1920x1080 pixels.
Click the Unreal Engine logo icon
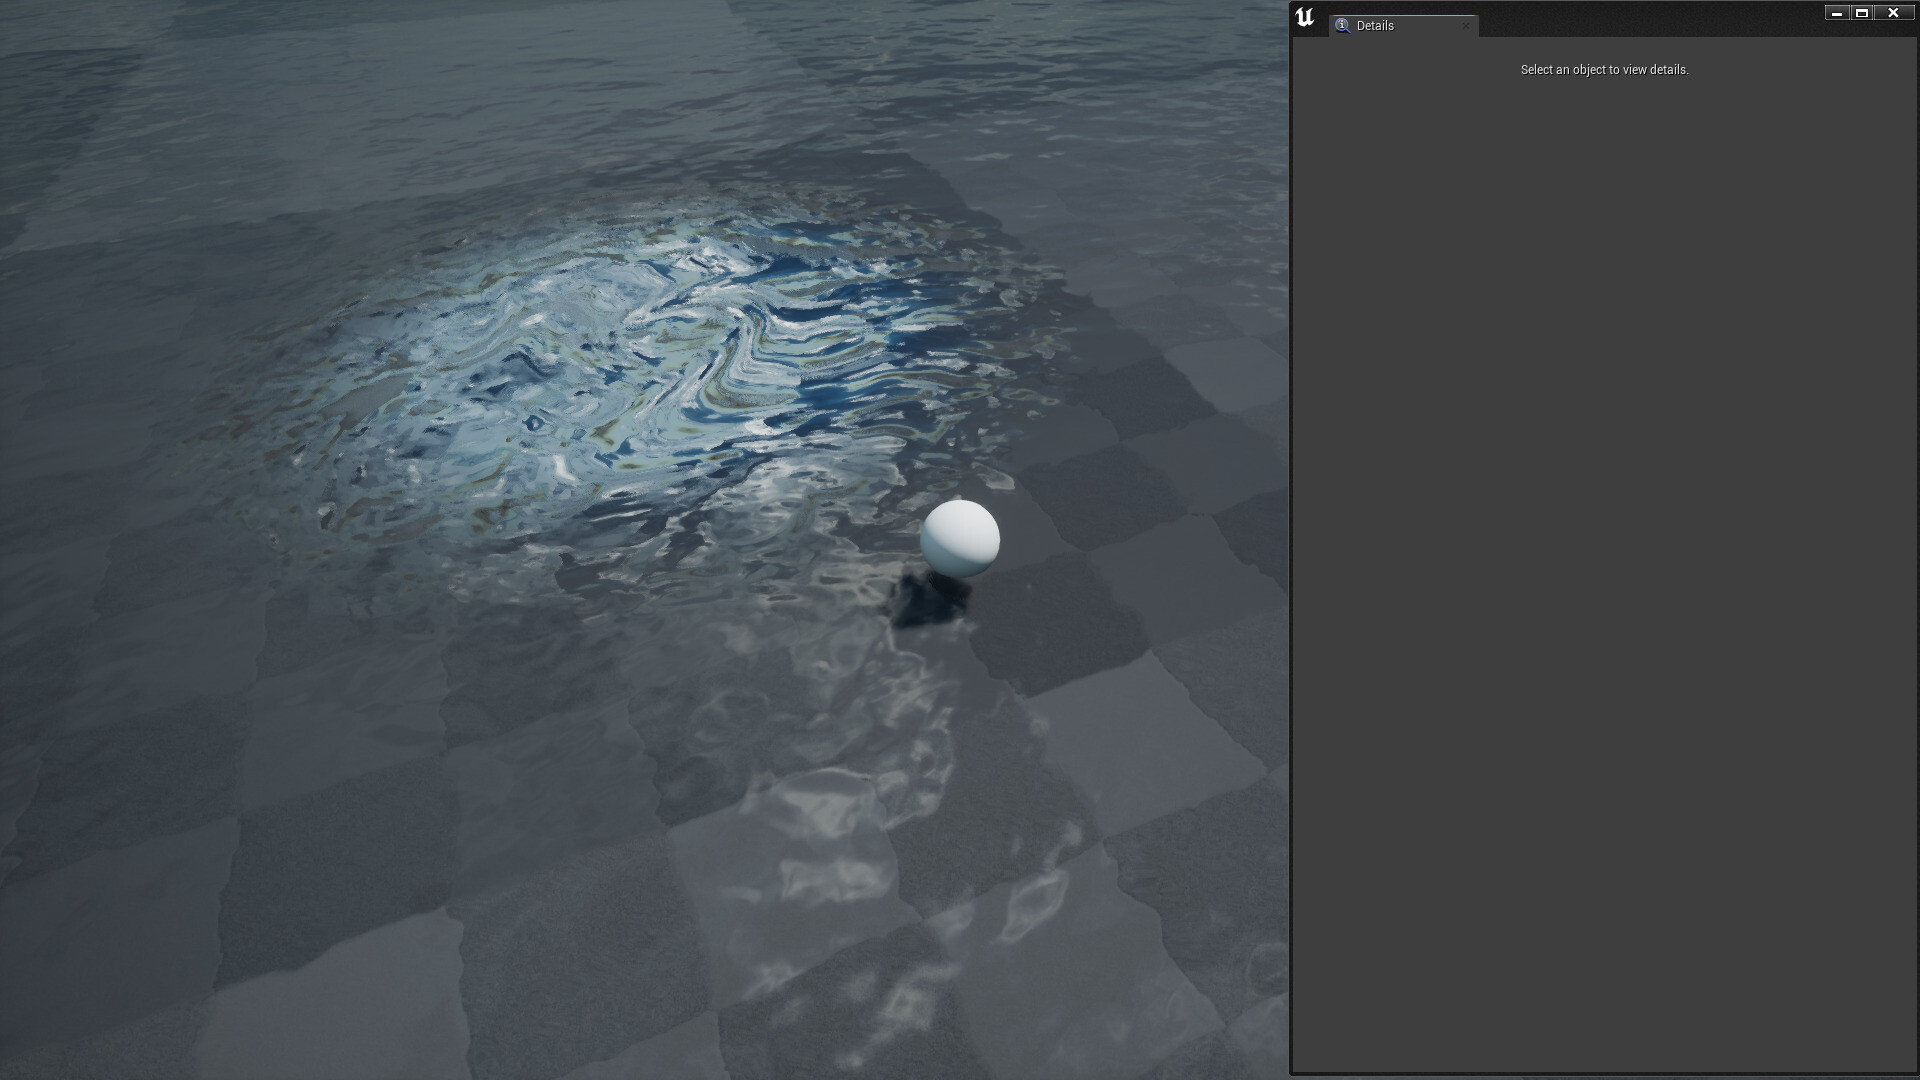tap(1304, 15)
